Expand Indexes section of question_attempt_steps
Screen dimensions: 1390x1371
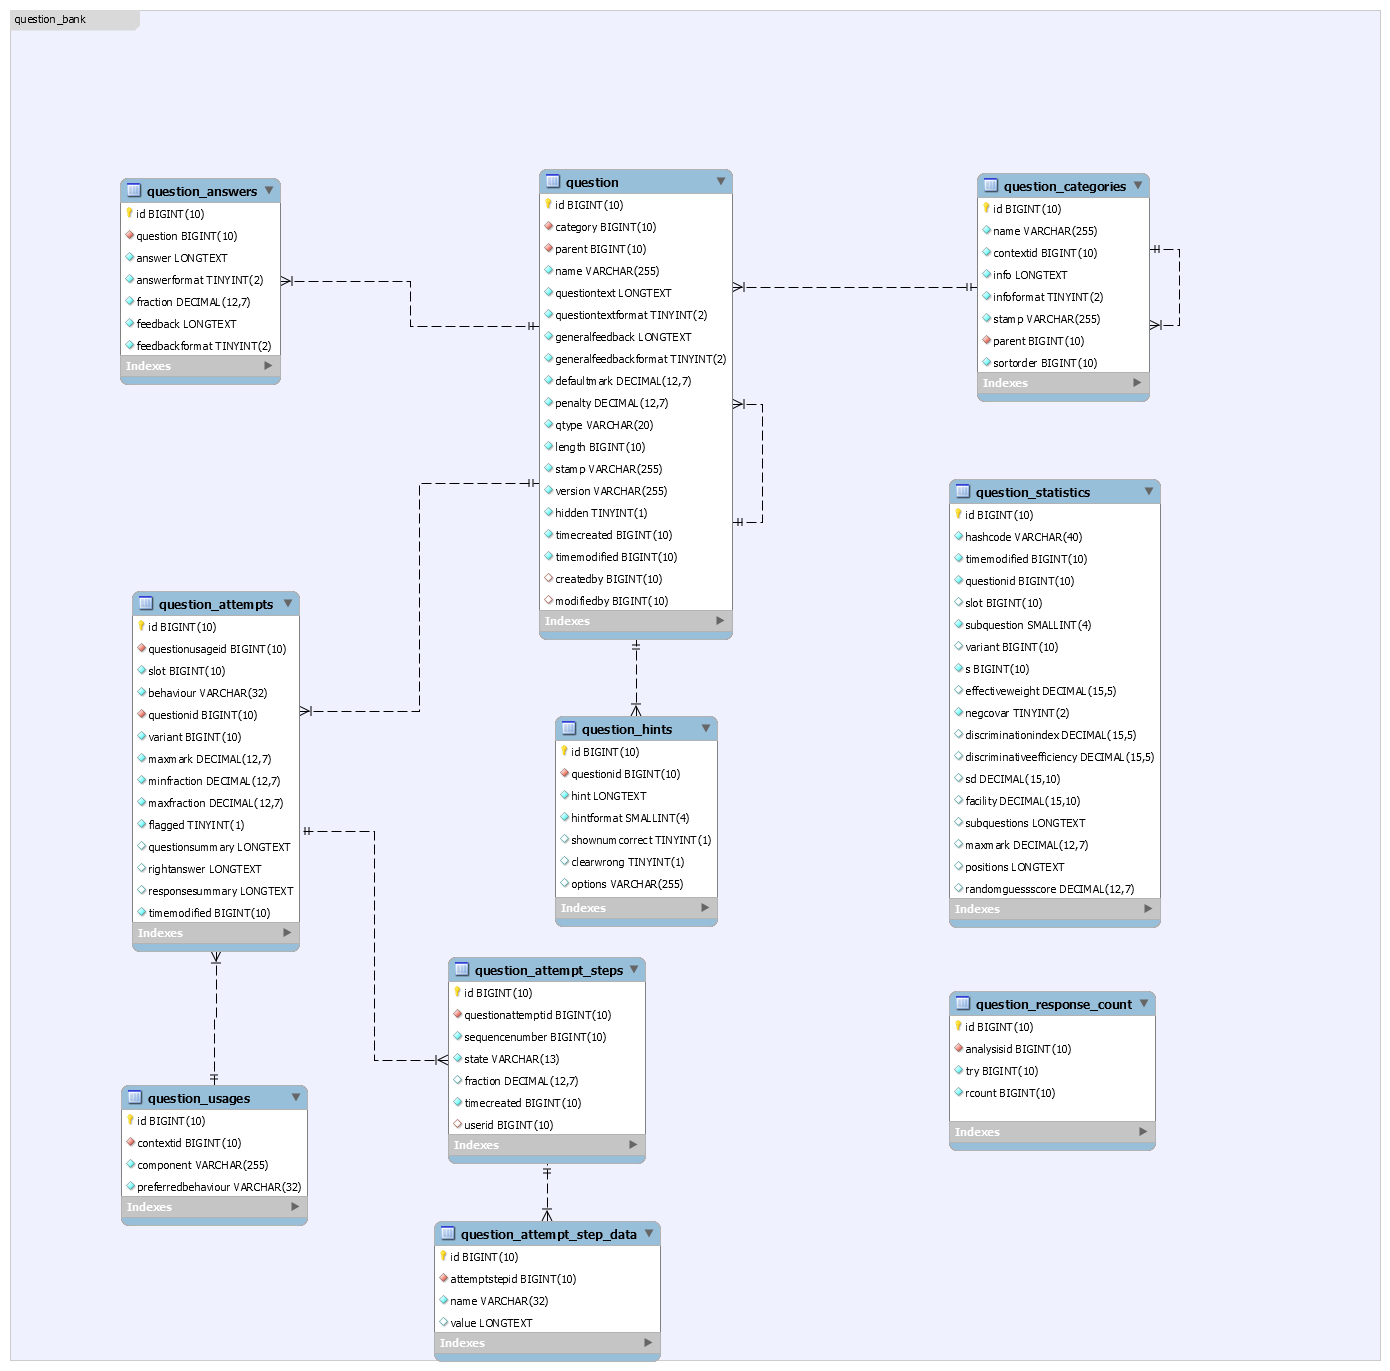tap(633, 1145)
